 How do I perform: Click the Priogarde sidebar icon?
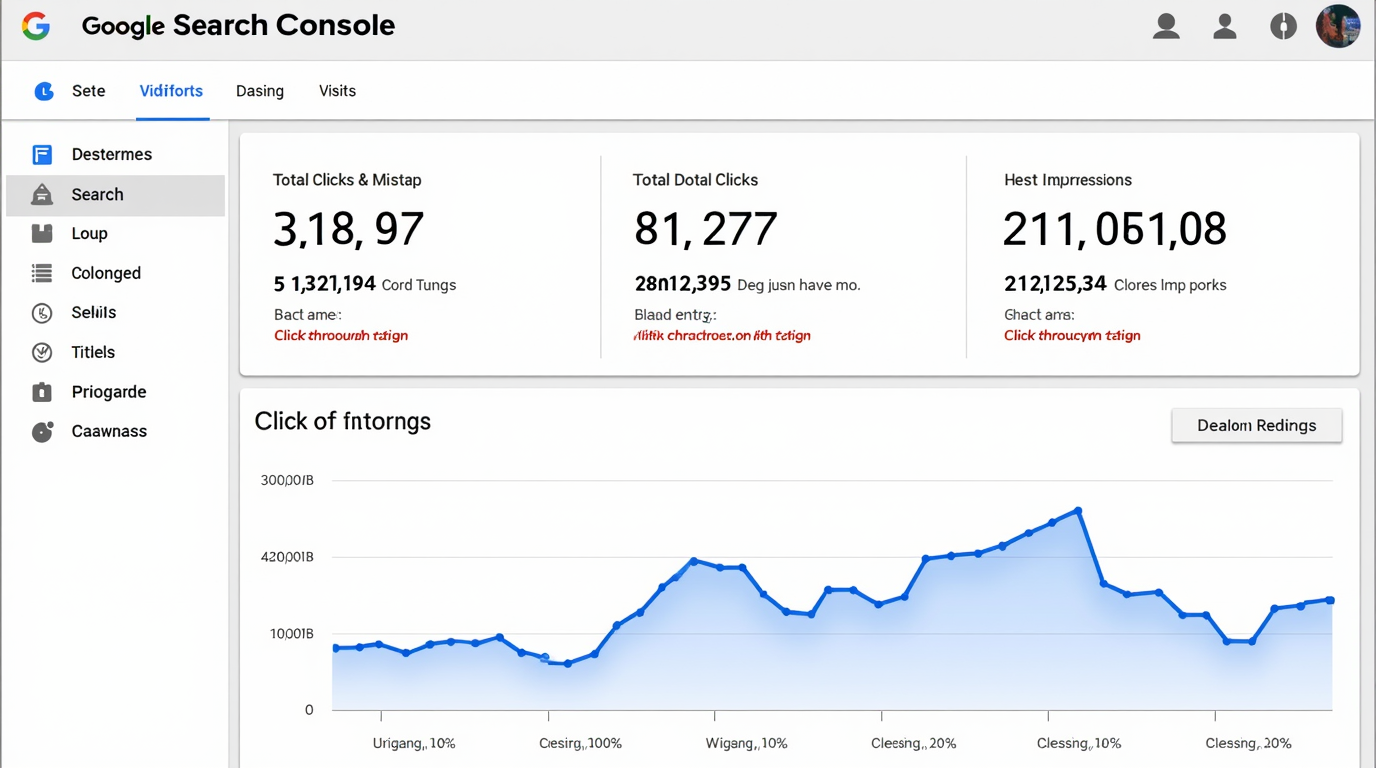point(42,392)
